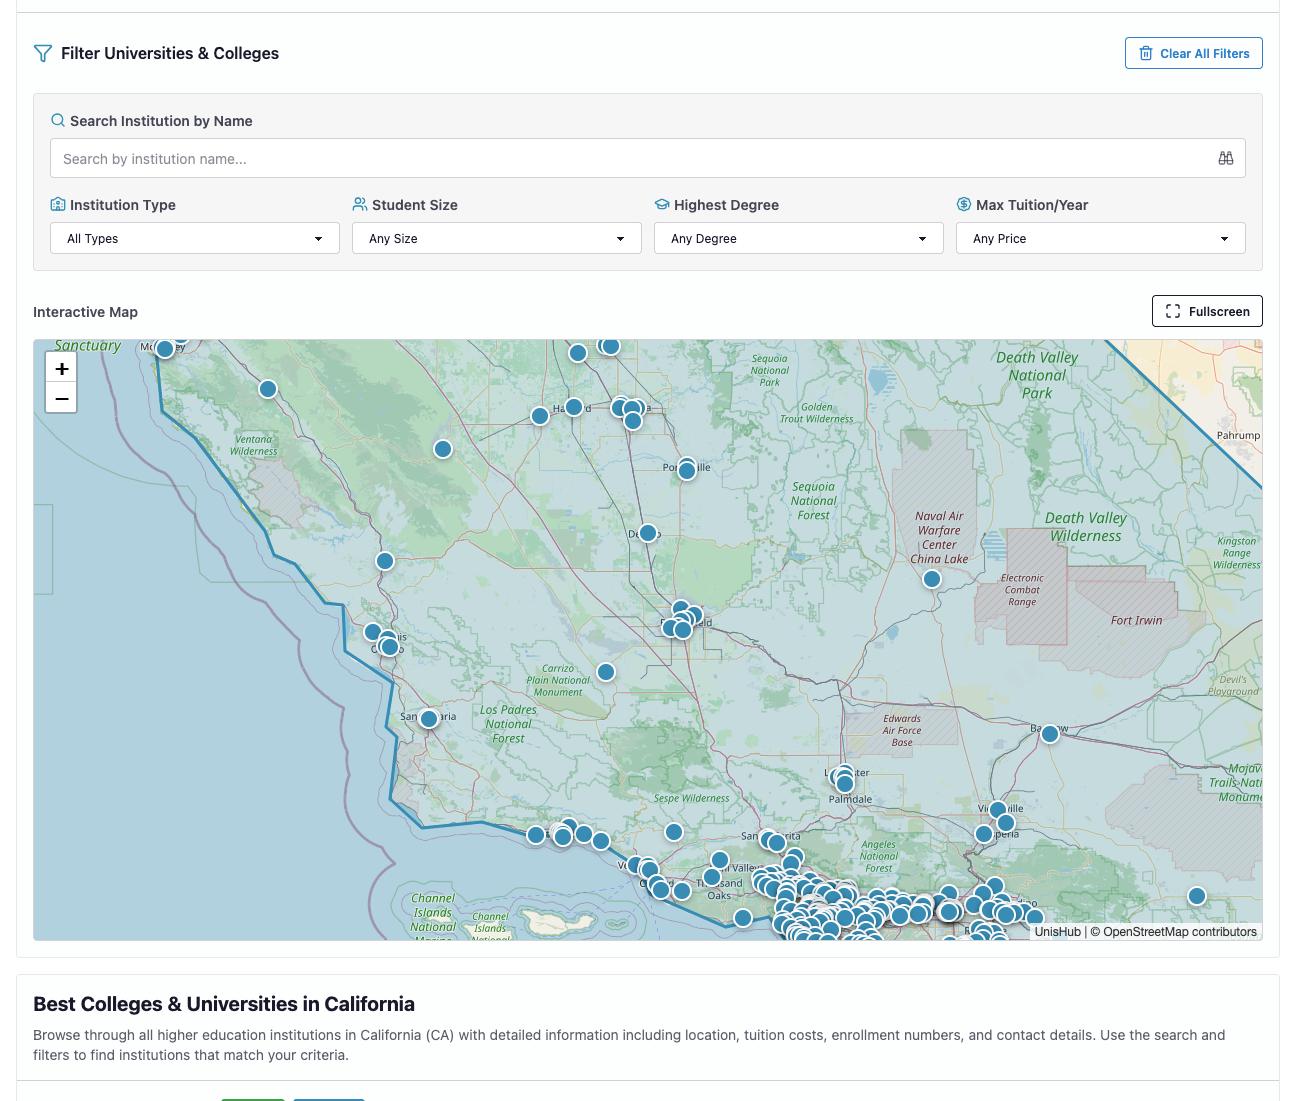Click the map marker near China Lake

tap(932, 579)
